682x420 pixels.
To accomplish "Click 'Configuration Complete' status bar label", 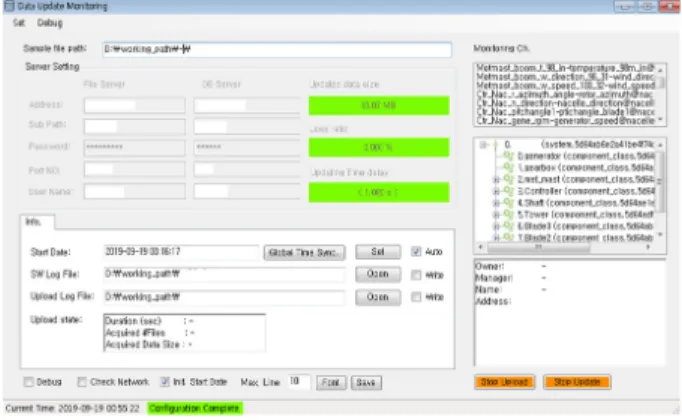I will 194,408.
